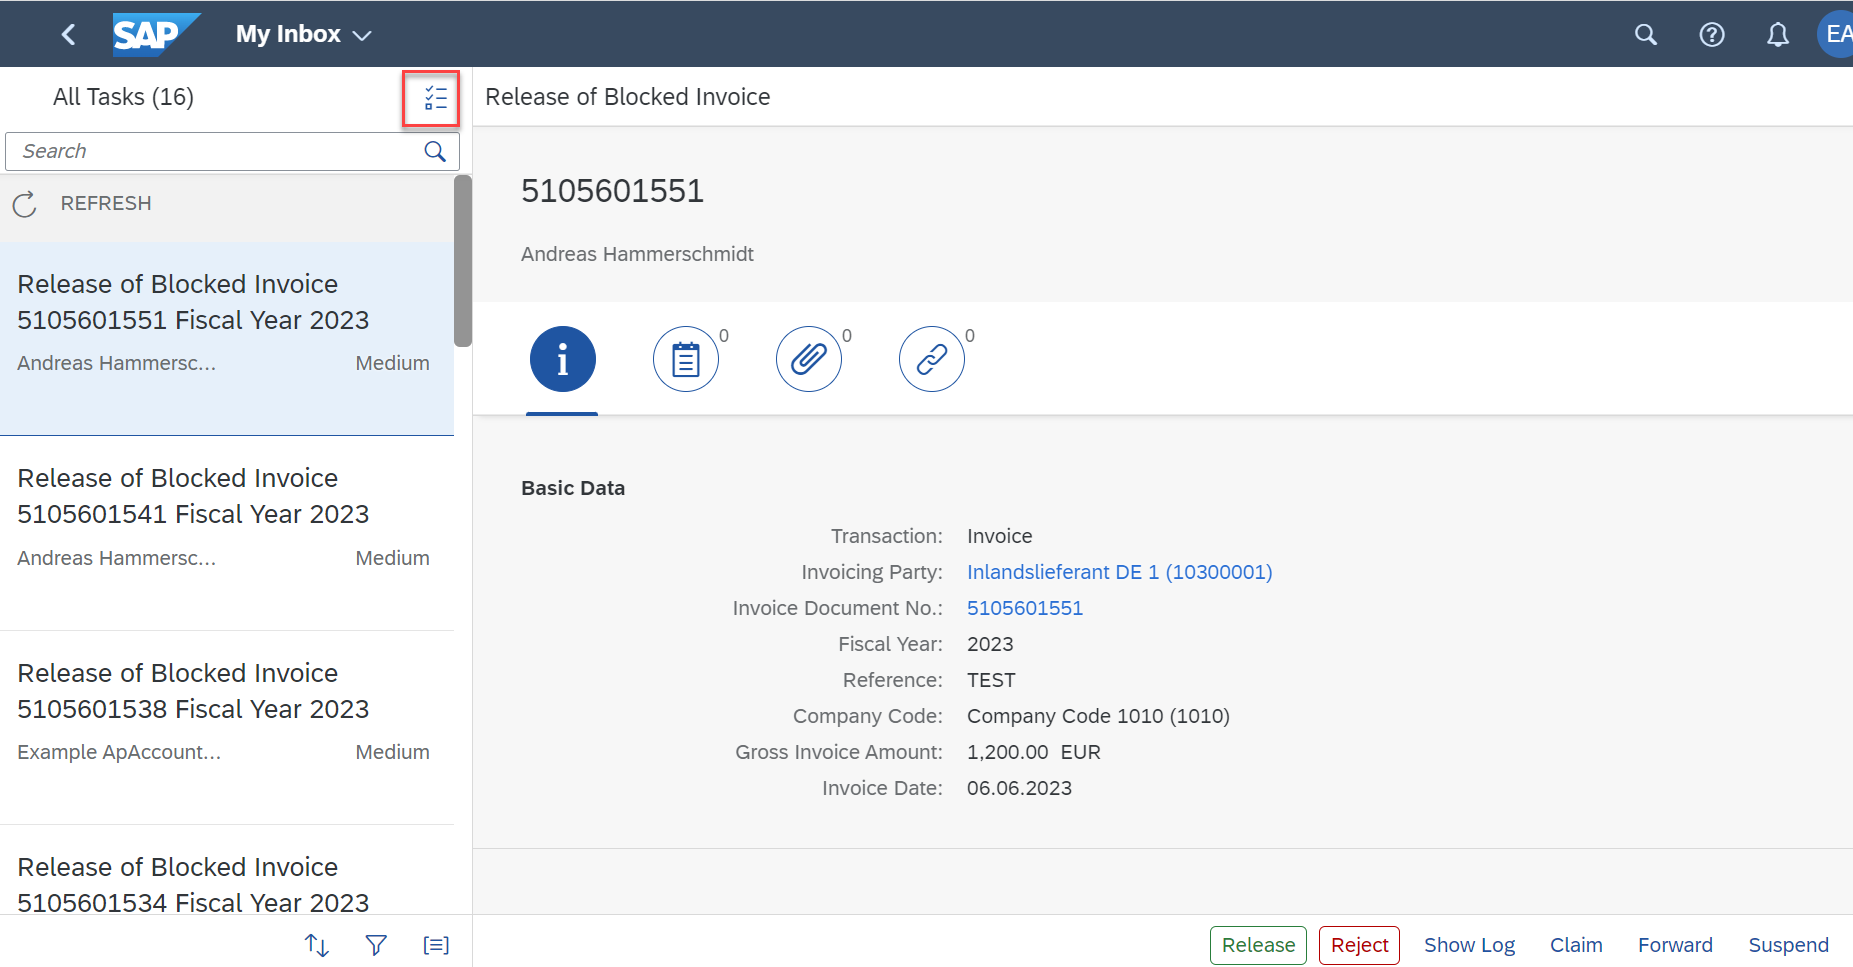Click the REFRESH label
1853x967 pixels.
click(106, 203)
